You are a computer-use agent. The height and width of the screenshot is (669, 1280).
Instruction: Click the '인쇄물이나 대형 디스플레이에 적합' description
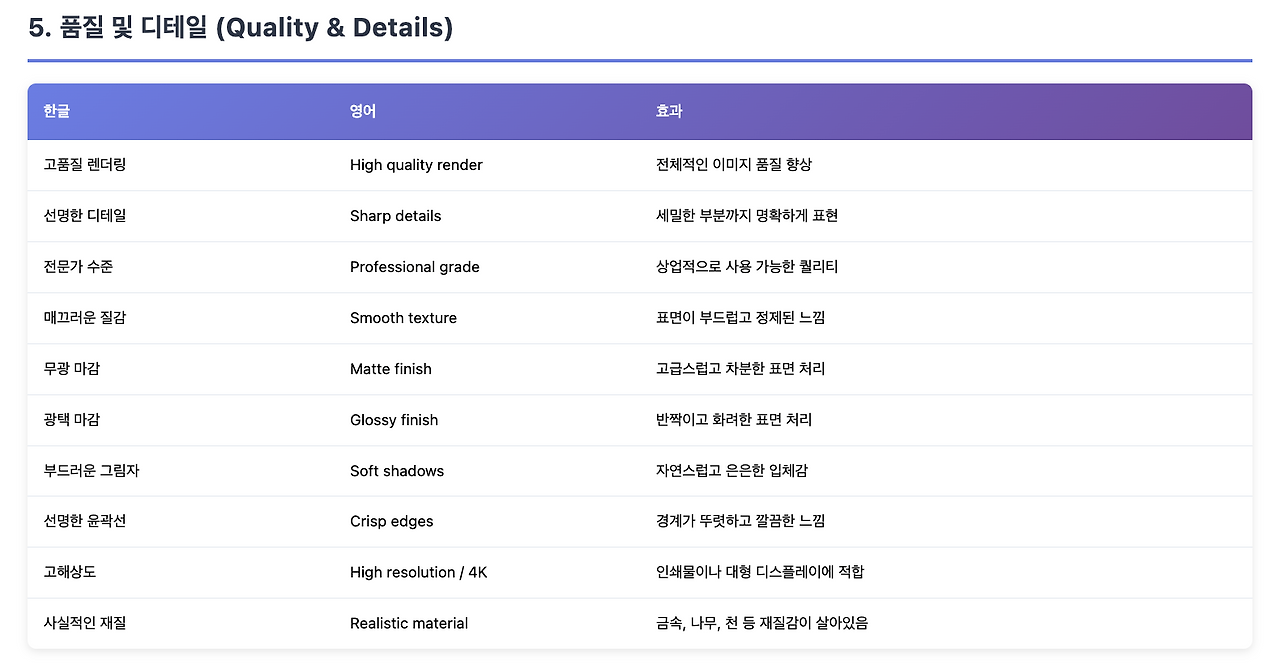click(759, 572)
